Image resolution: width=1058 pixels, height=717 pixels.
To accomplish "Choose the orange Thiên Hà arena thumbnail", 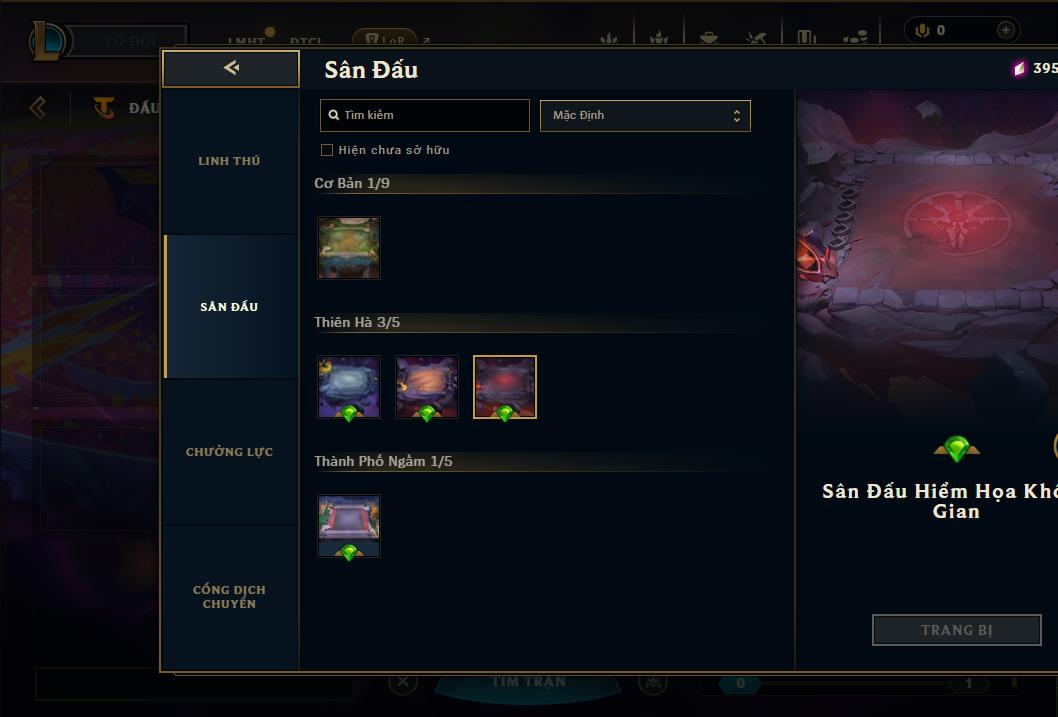I will (x=427, y=387).
